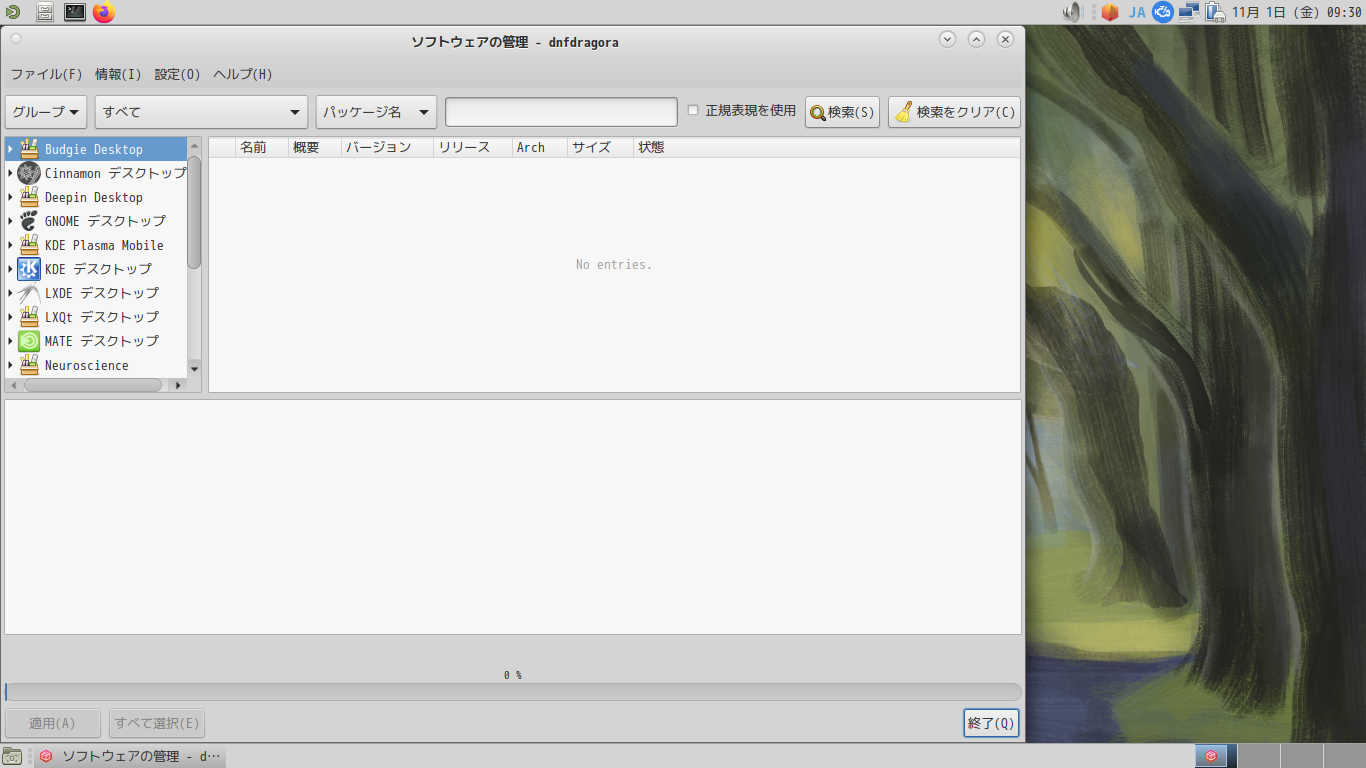
Task: Expand the KDE Plasma Mobile group
Action: 10,244
